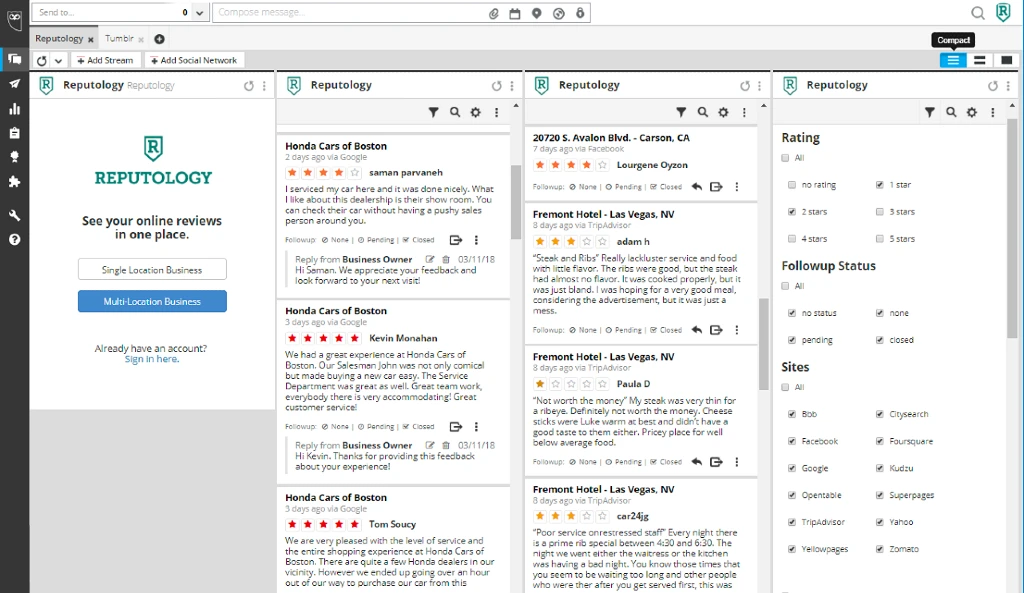The image size is (1024, 593).
Task: Refresh the first Reputology stream
Action: pyautogui.click(x=249, y=86)
